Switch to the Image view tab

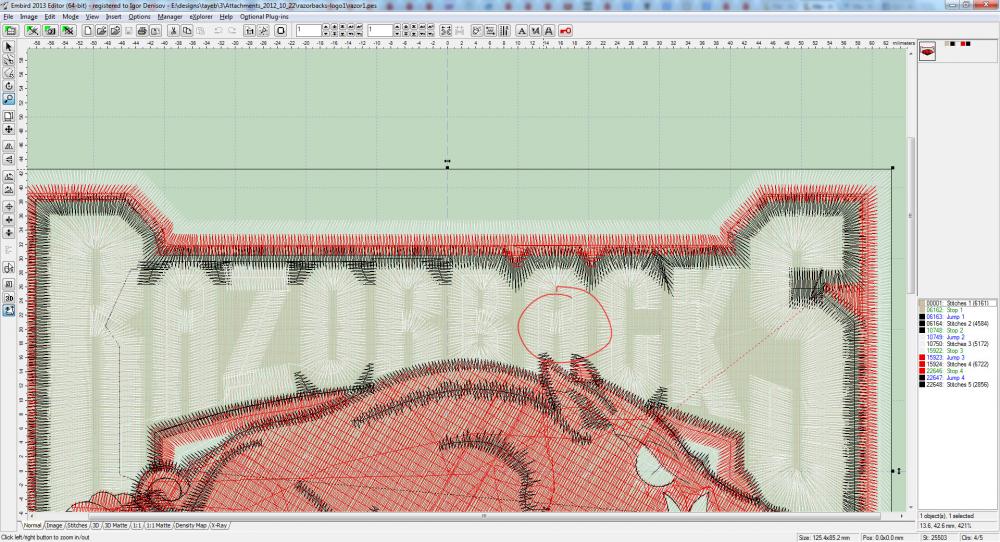[54, 525]
